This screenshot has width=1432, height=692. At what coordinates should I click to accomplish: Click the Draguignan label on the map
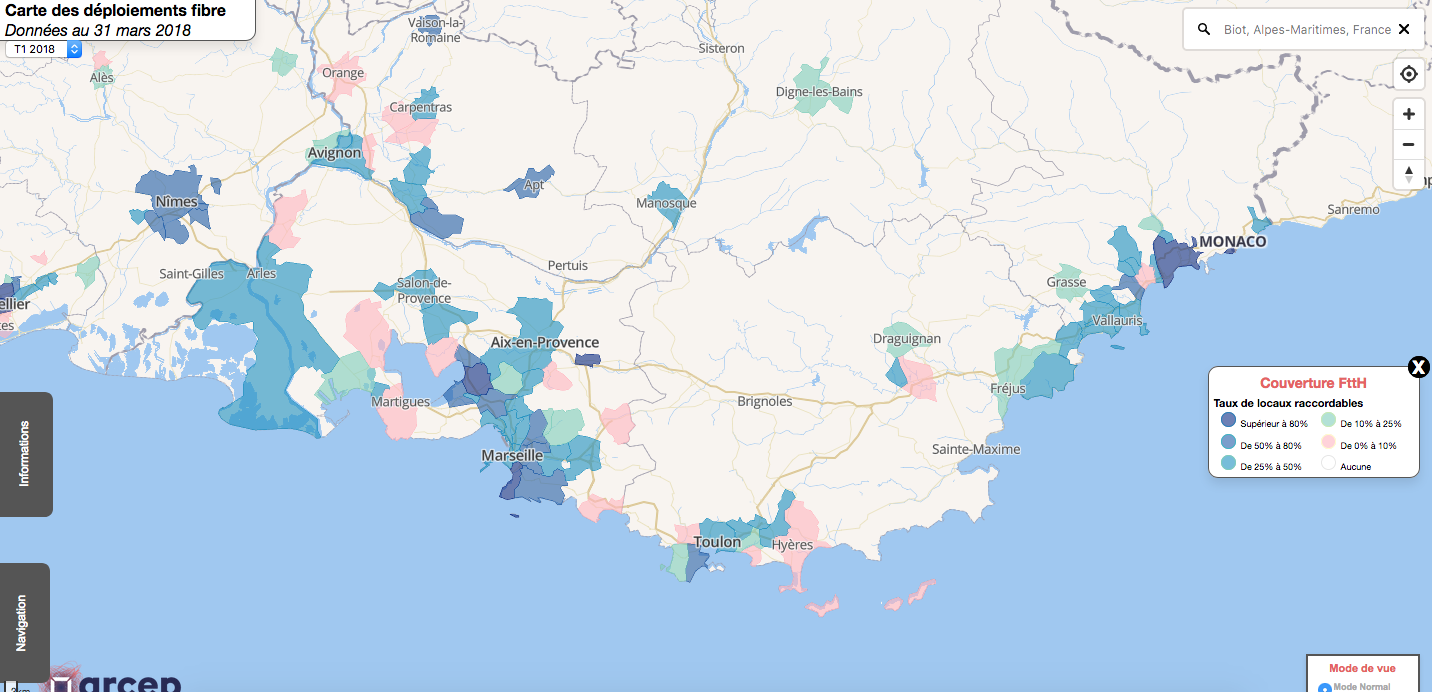click(x=907, y=339)
